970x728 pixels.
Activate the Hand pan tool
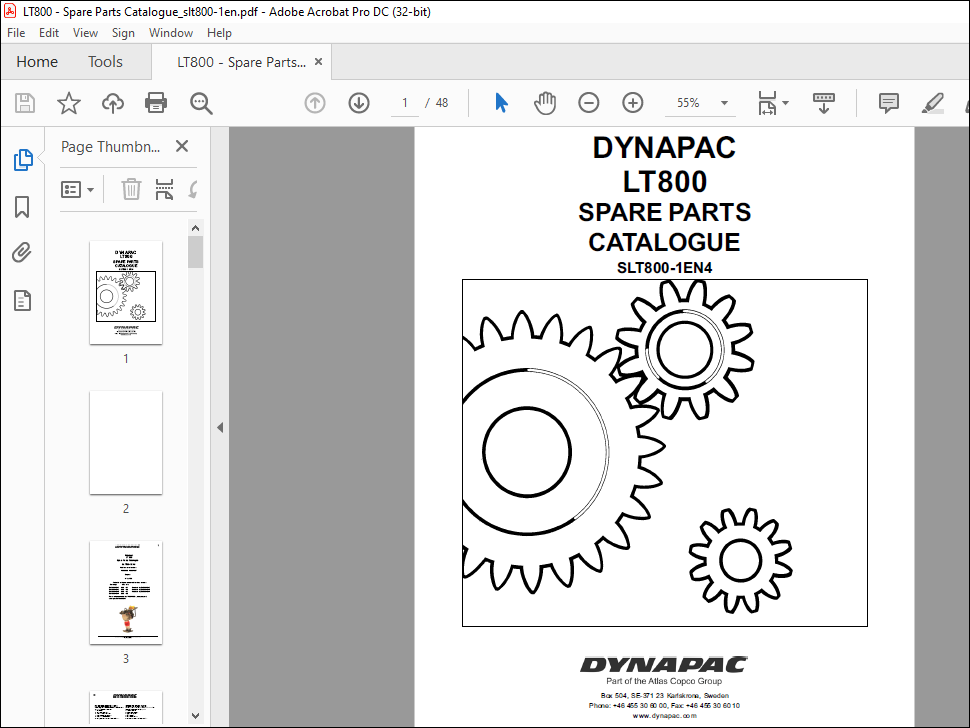[x=545, y=103]
